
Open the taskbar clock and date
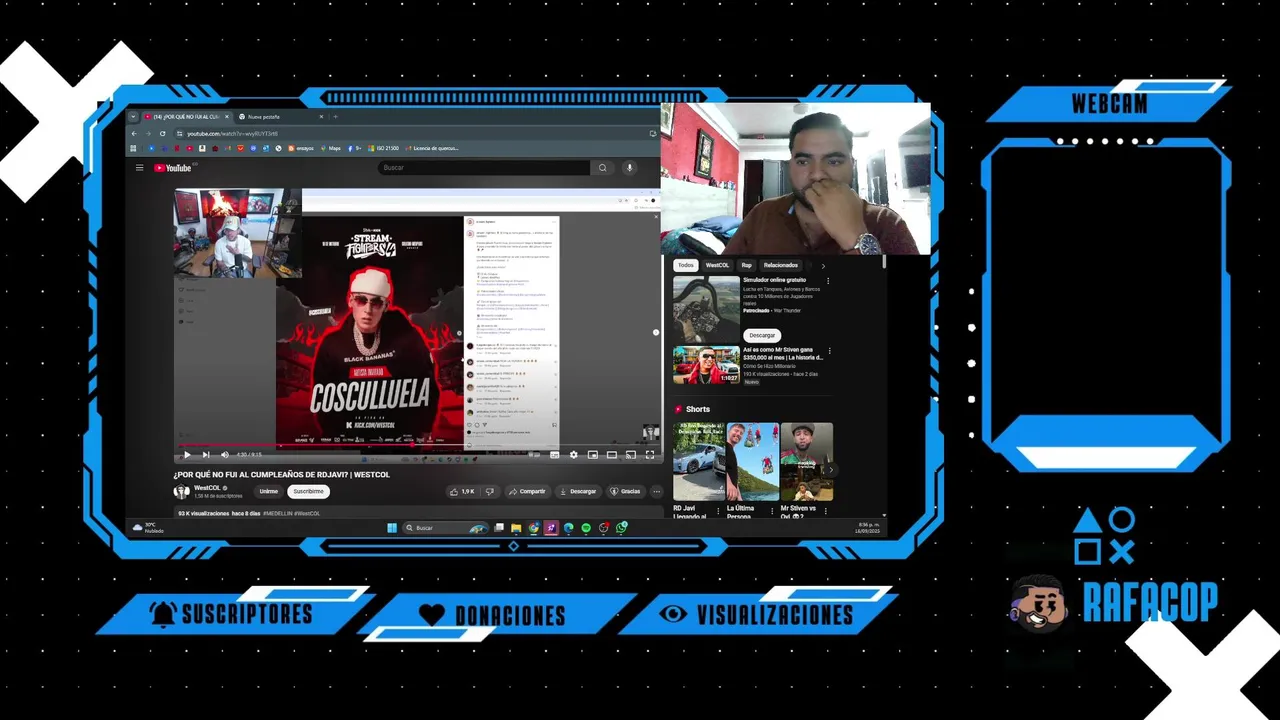point(868,528)
